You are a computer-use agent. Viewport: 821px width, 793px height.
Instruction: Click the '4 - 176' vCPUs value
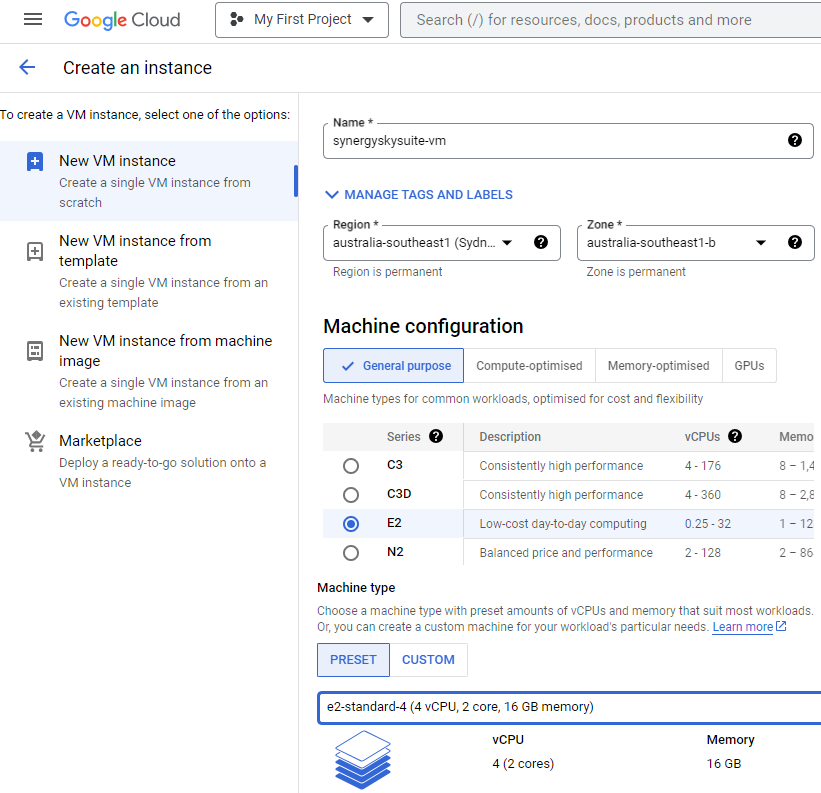point(703,466)
